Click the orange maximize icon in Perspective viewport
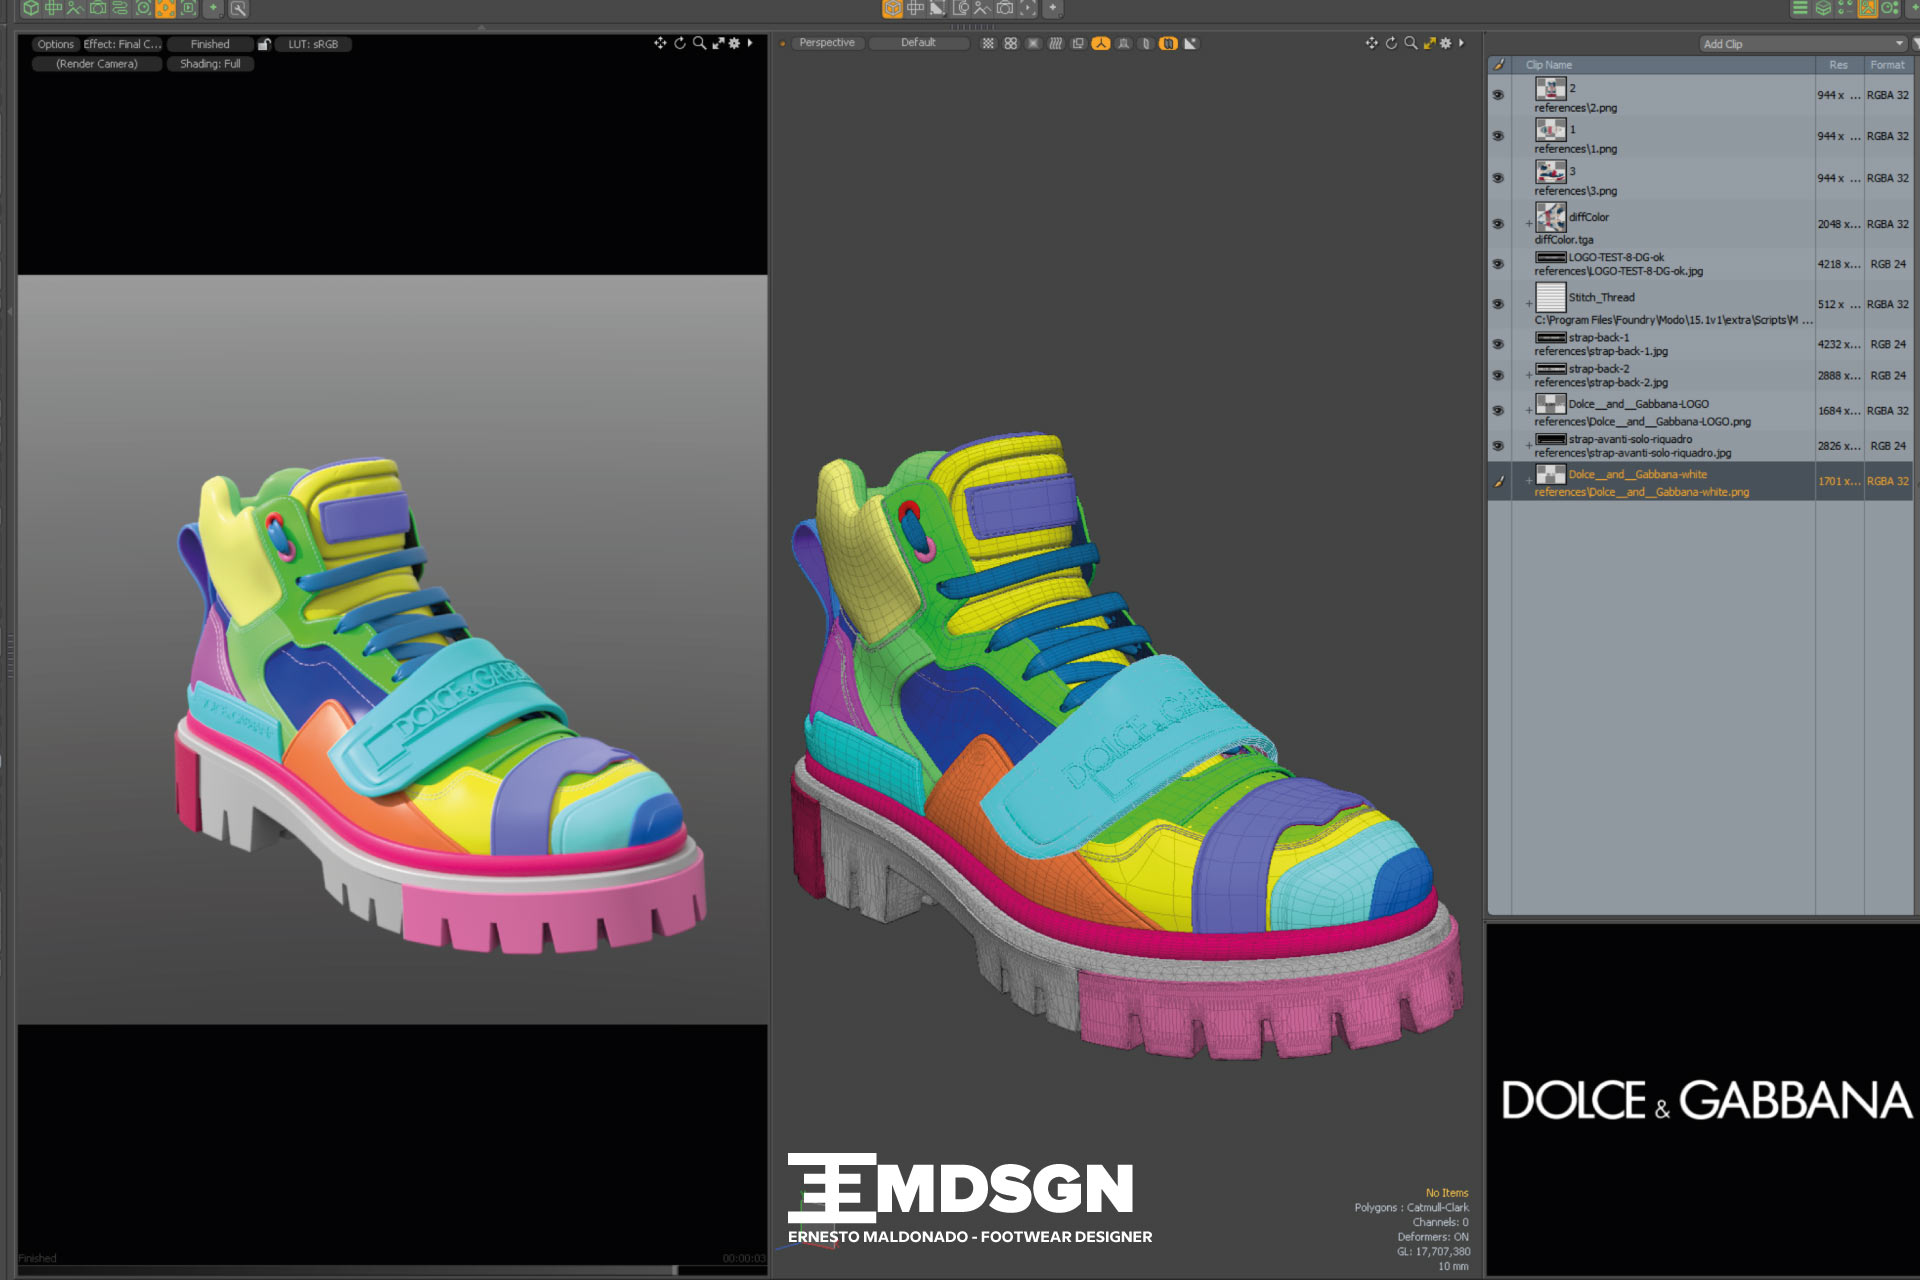This screenshot has height=1280, width=1920. click(1430, 43)
